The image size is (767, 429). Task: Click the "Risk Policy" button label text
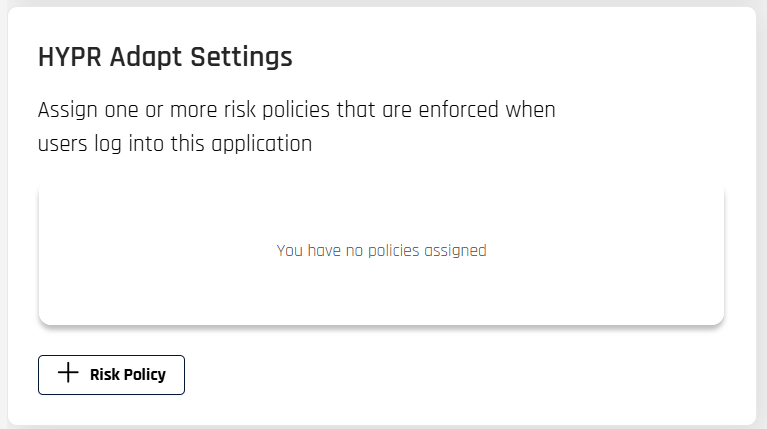[x=127, y=375]
